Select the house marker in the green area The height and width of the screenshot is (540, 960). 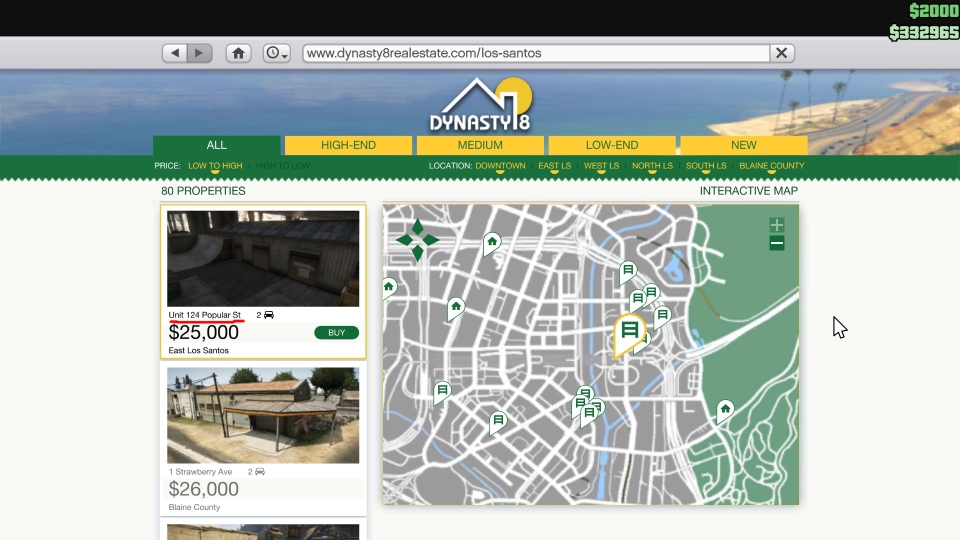(725, 410)
